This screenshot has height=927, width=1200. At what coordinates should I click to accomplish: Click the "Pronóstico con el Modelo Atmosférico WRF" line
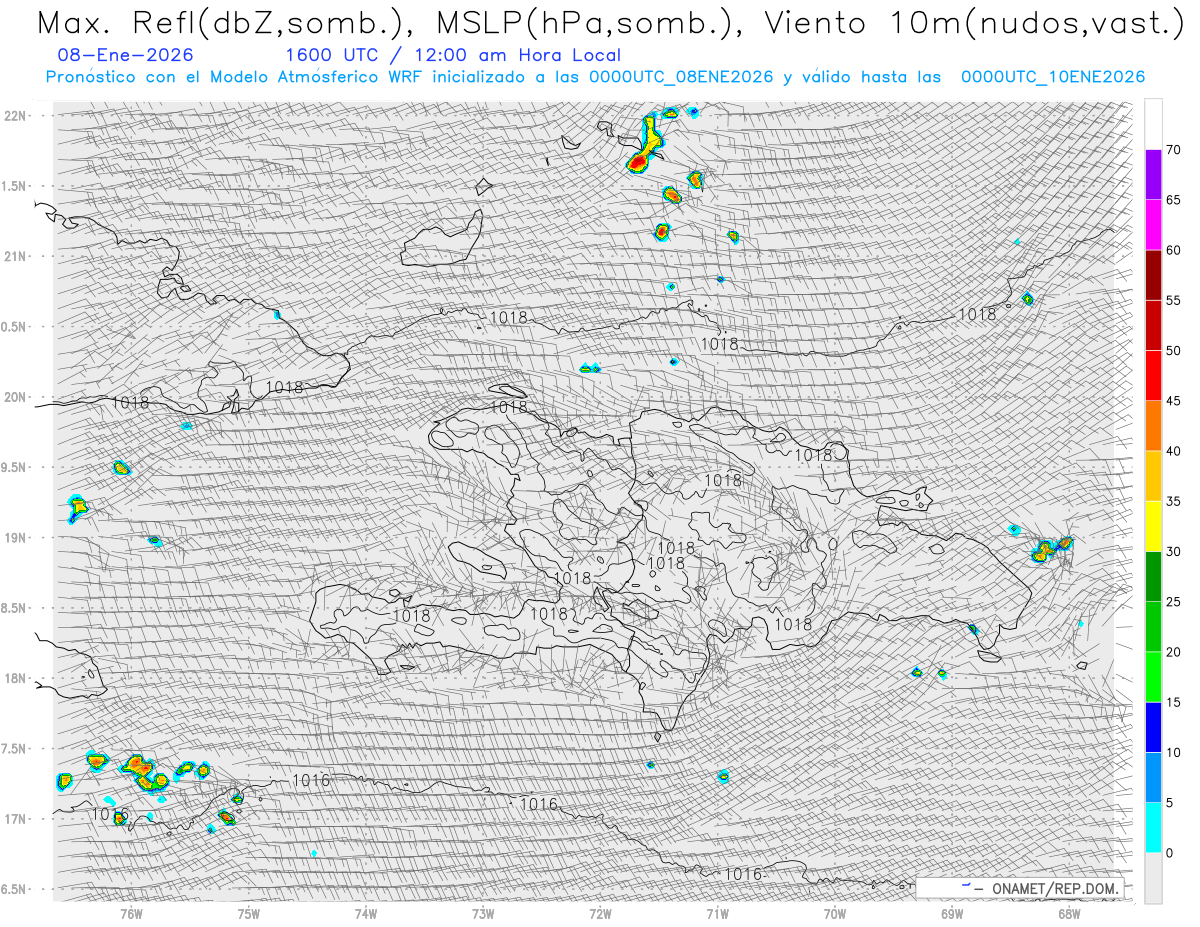(x=595, y=77)
